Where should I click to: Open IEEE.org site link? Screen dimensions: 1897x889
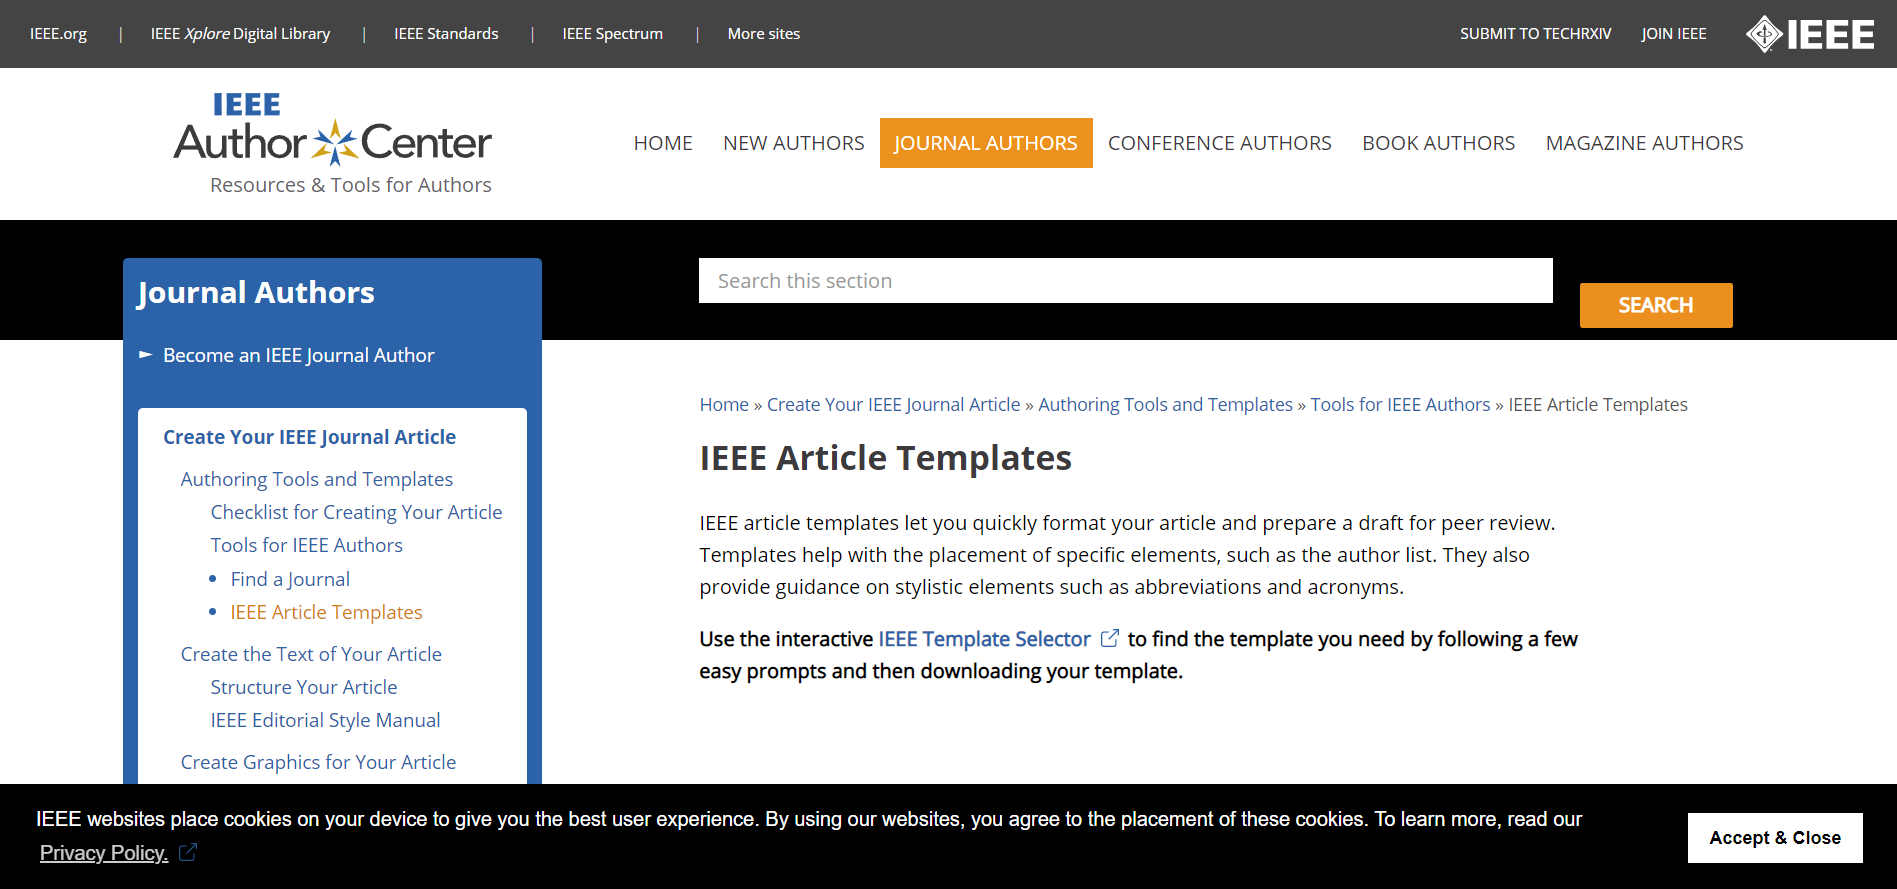58,34
